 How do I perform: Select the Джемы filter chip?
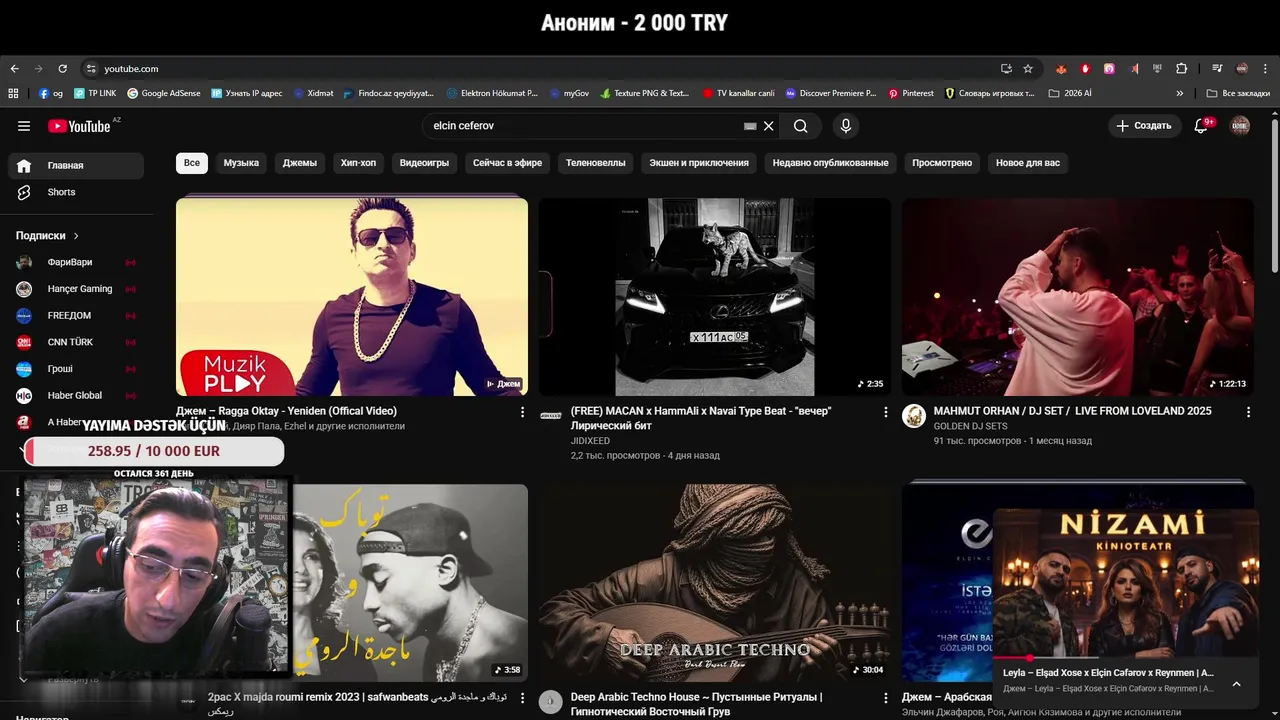pos(299,163)
